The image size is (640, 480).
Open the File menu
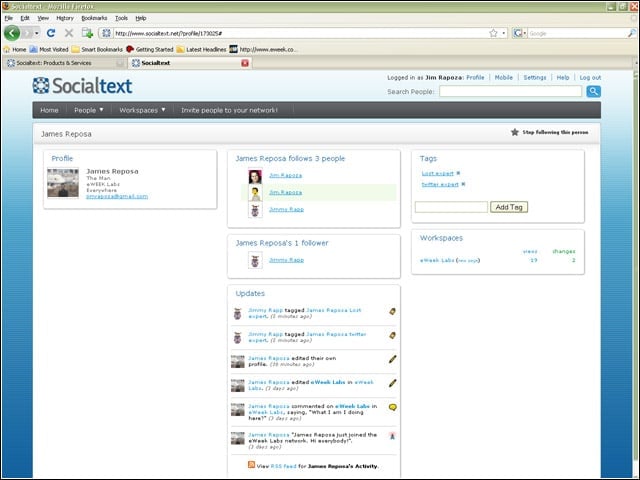tap(9, 18)
